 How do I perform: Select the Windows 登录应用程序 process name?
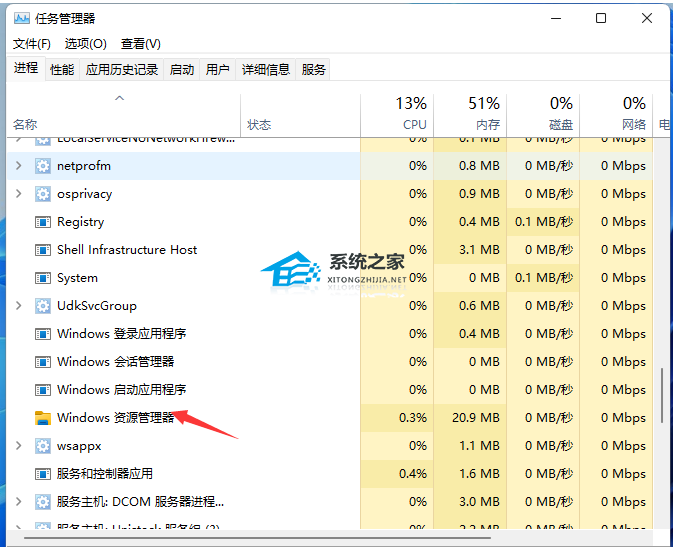click(121, 334)
